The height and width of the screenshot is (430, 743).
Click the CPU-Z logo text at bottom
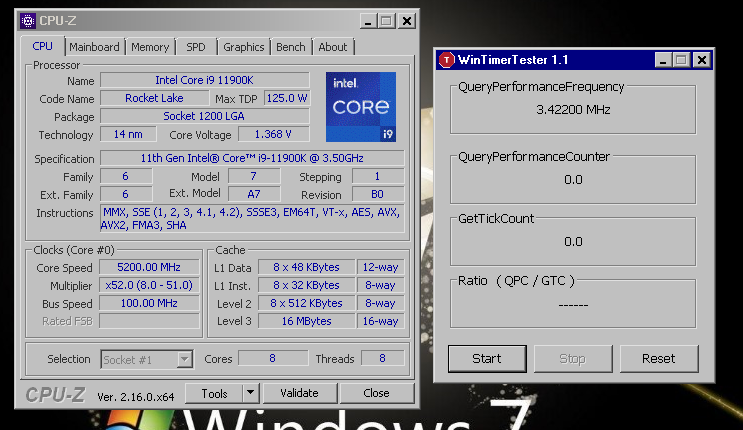(55, 394)
